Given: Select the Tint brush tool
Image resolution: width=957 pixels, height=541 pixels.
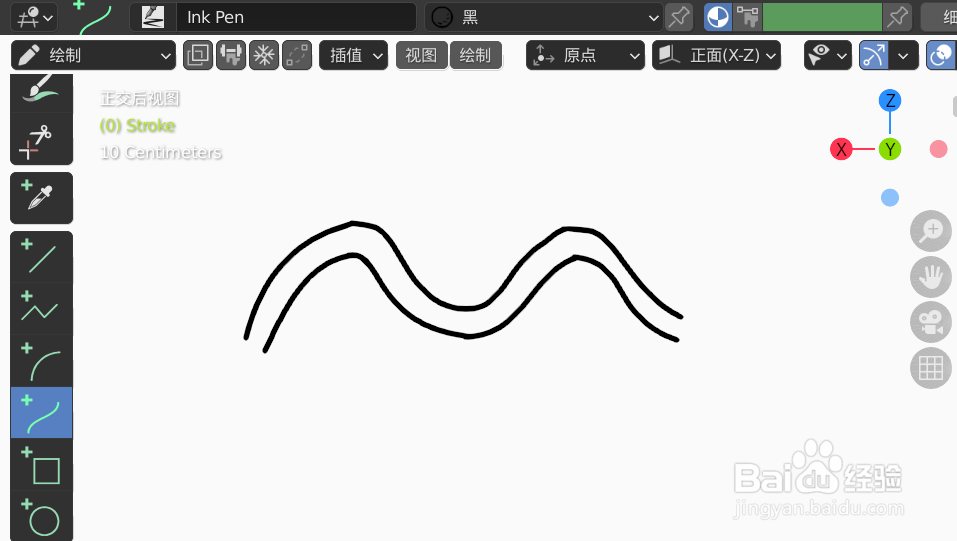Looking at the screenshot, I should coord(42,92).
